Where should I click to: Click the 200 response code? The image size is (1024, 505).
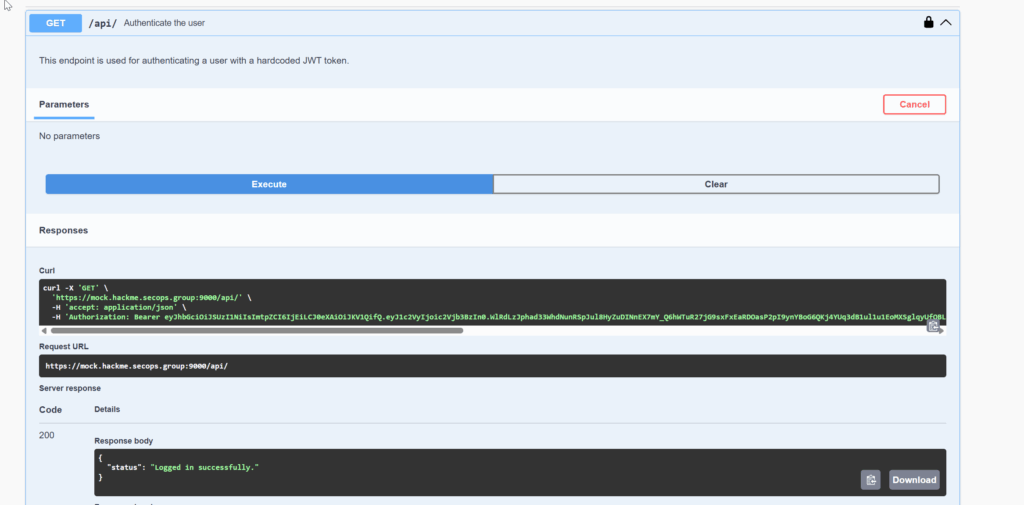[x=46, y=436]
